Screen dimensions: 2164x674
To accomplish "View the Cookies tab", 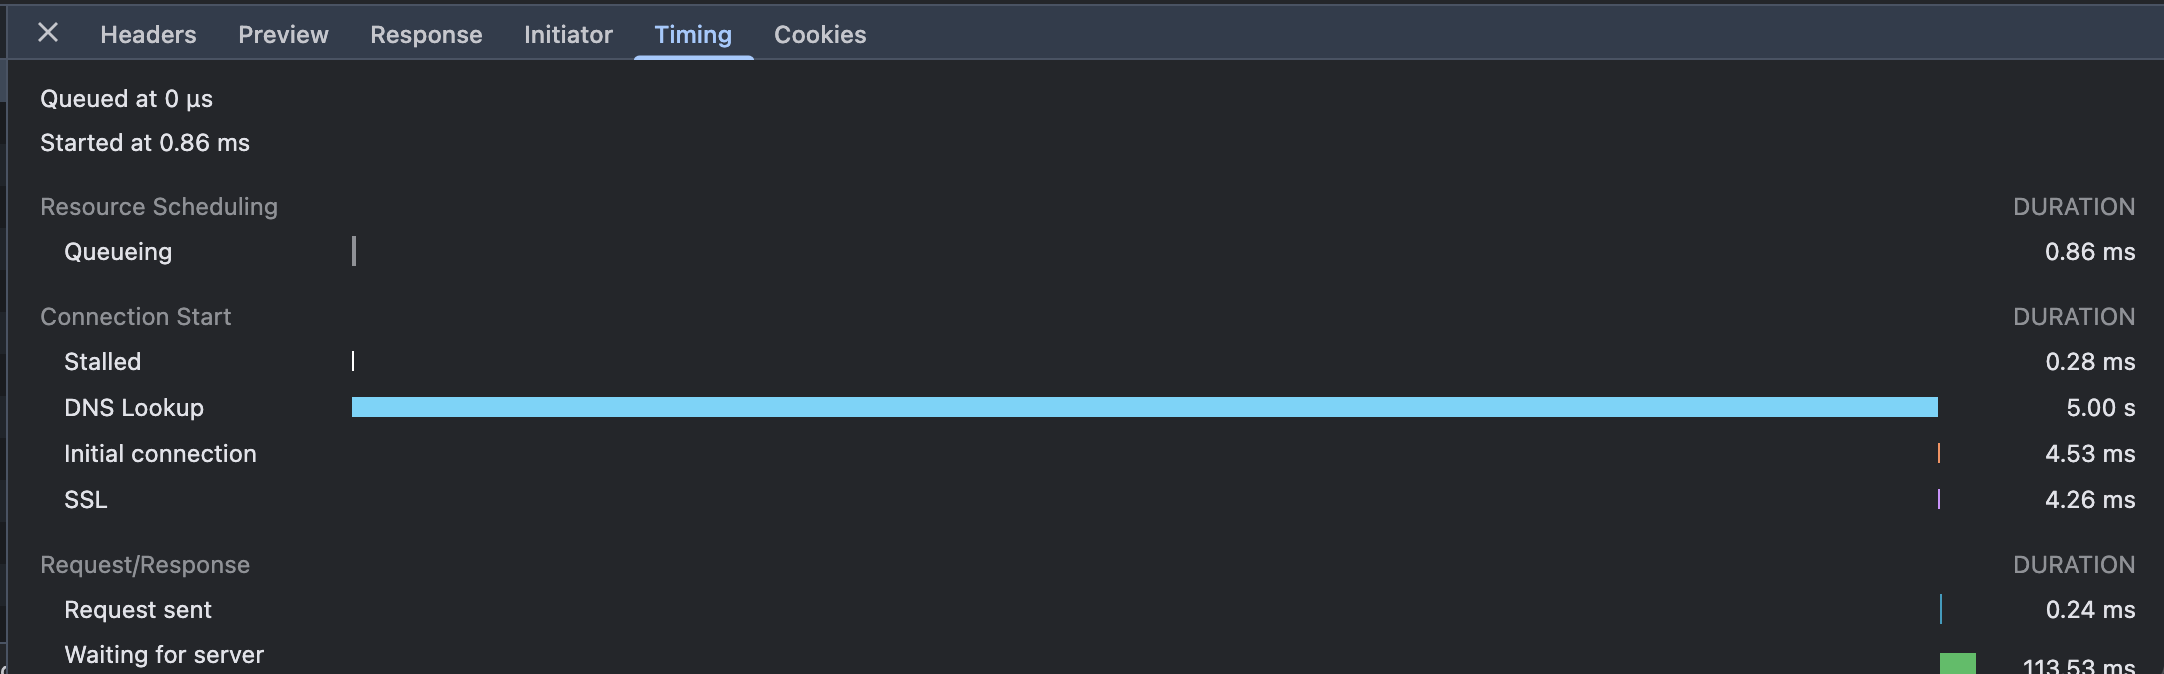I will tap(820, 35).
